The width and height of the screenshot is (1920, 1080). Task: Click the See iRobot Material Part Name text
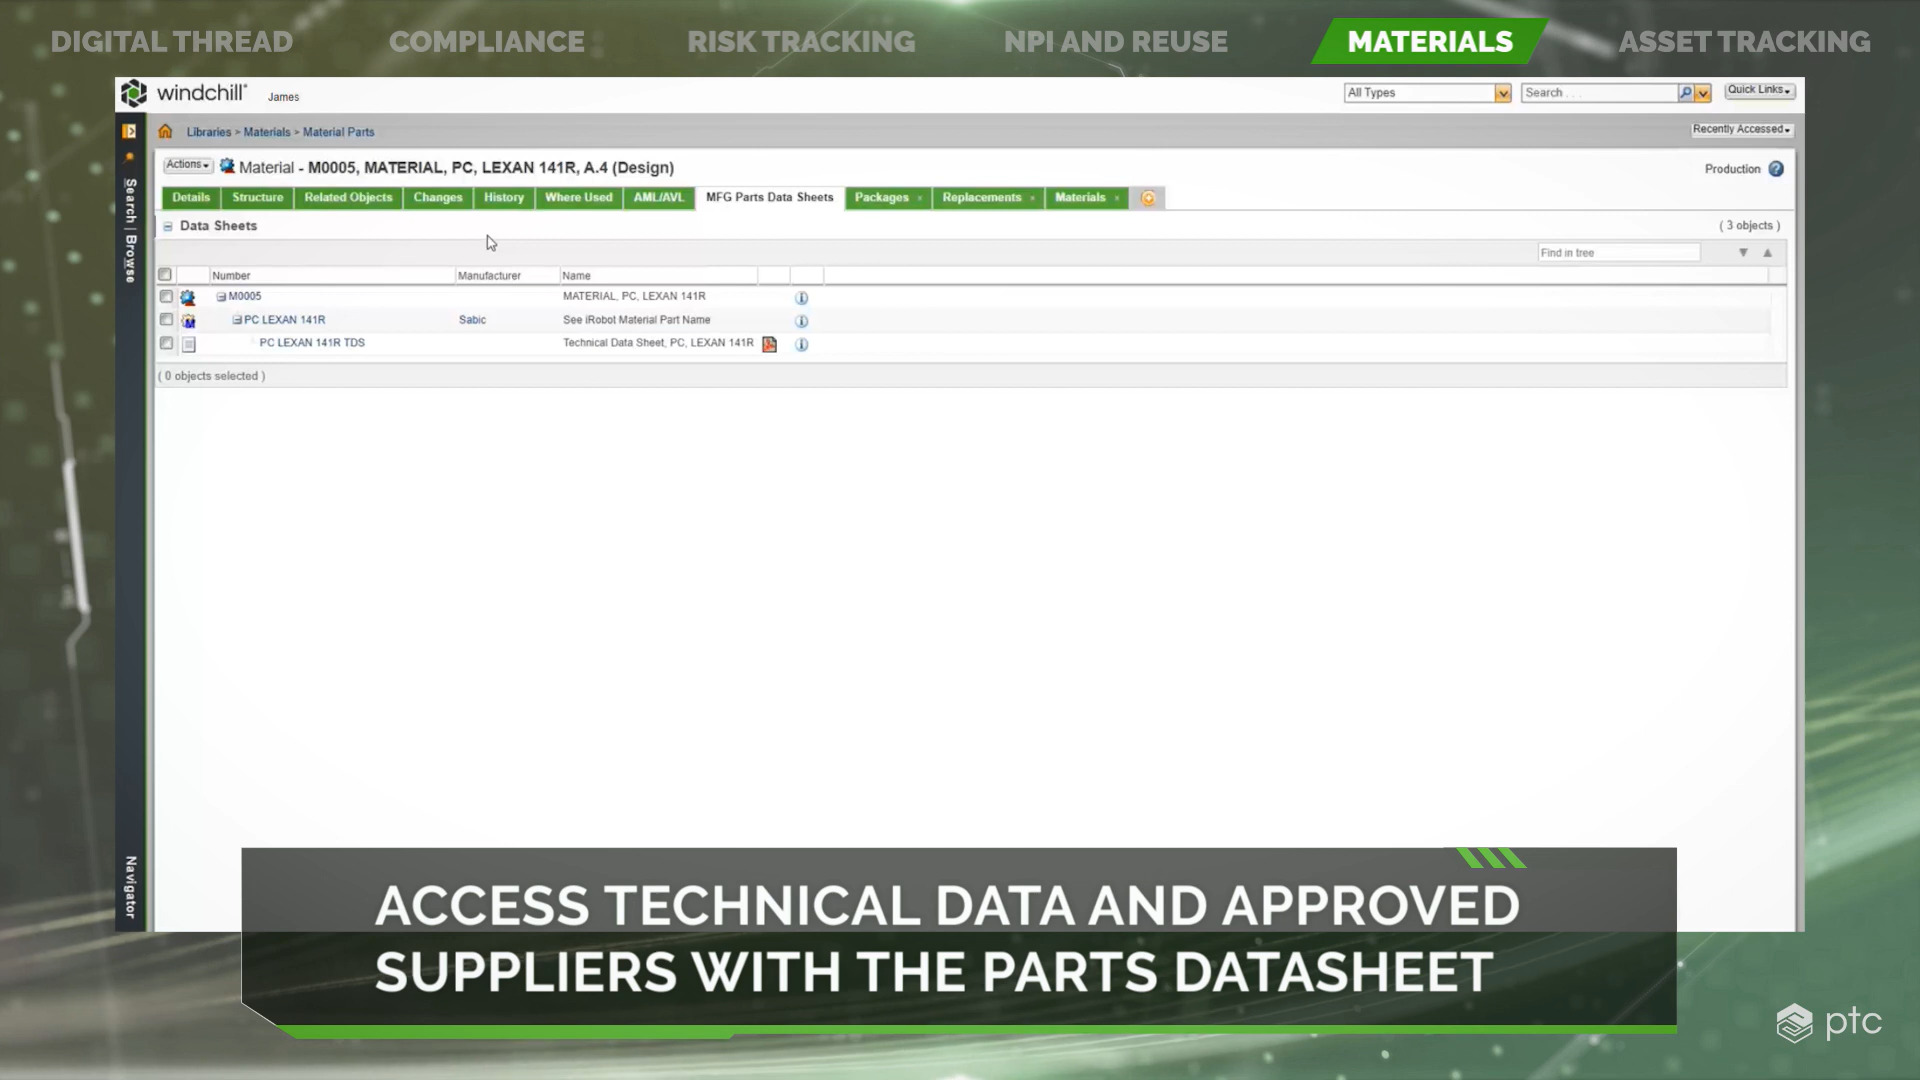636,320
